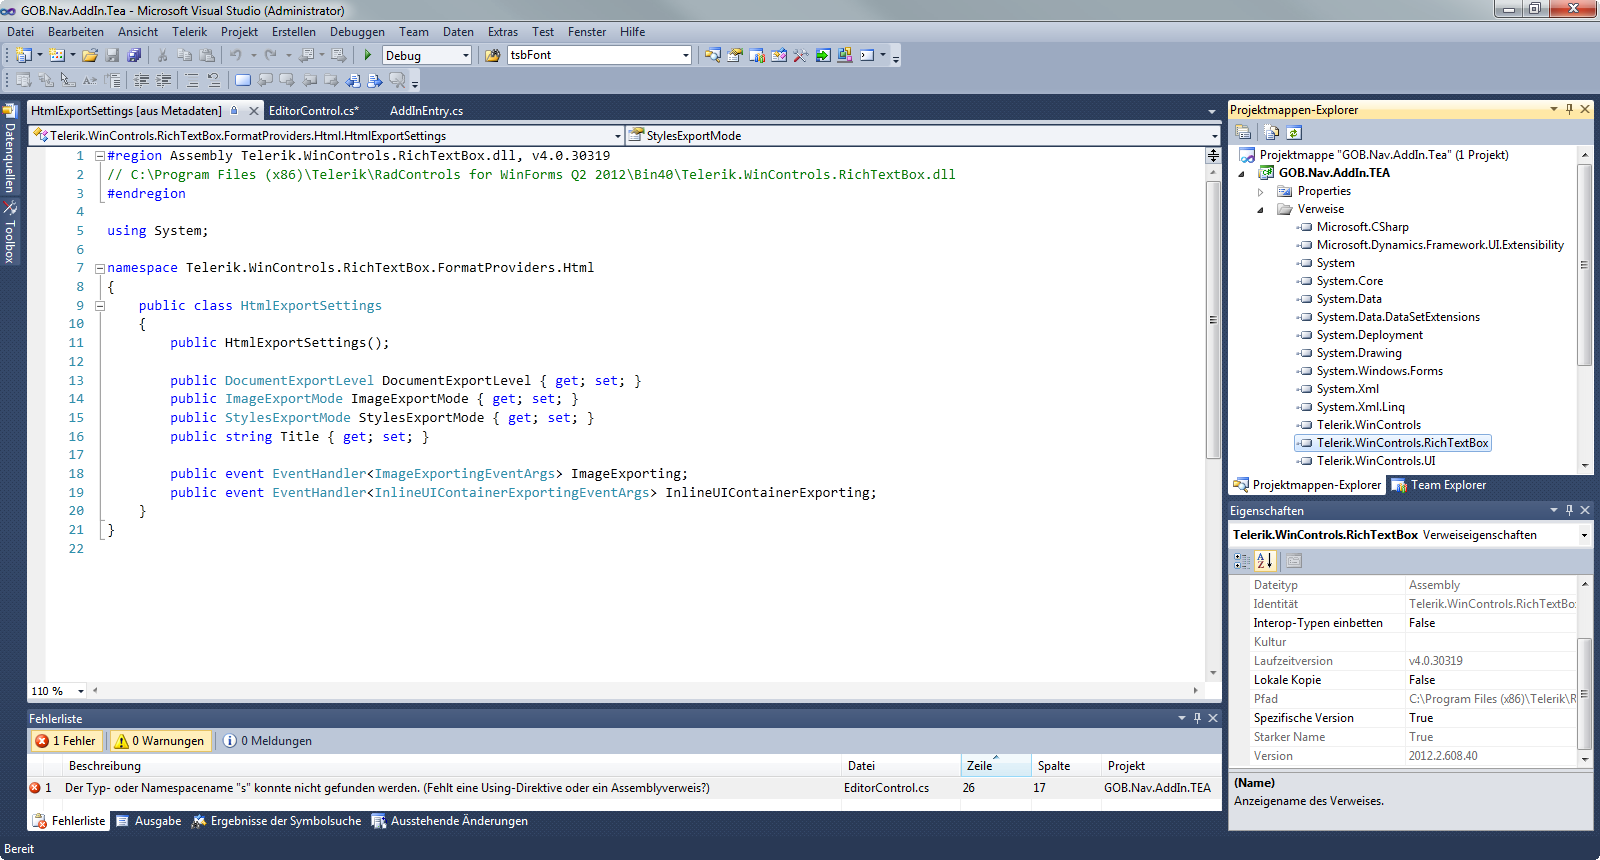
Task: Sort error list by Zeile column
Action: (x=996, y=766)
